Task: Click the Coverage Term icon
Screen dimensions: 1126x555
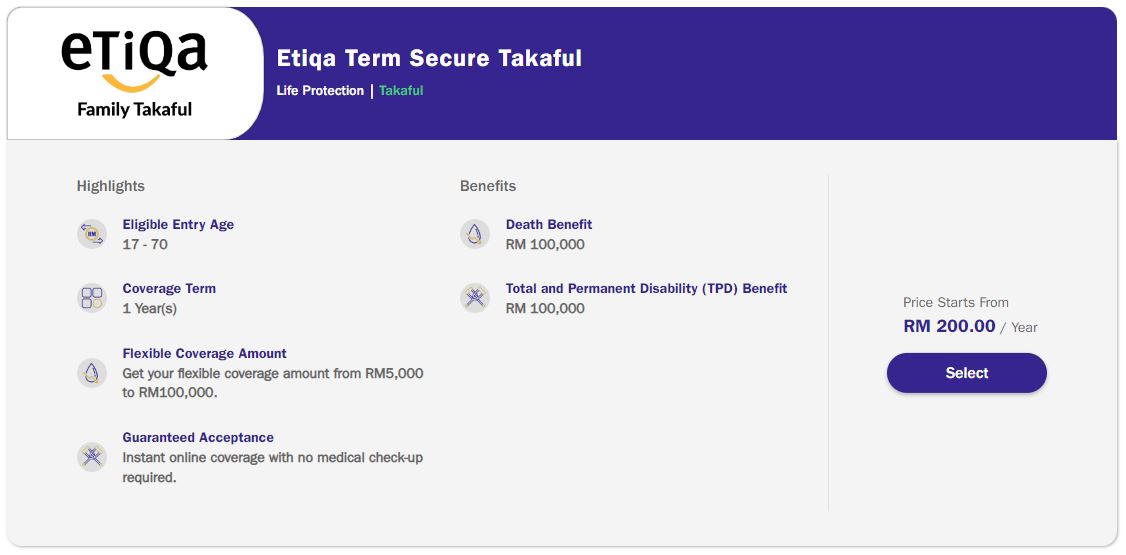Action: click(x=92, y=298)
